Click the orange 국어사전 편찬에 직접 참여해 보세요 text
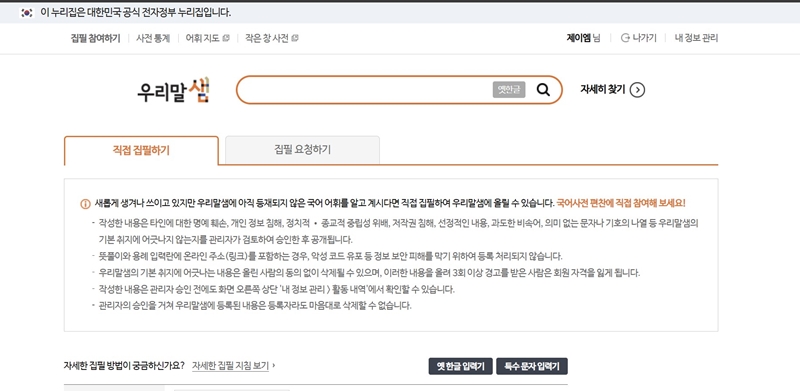 621,203
